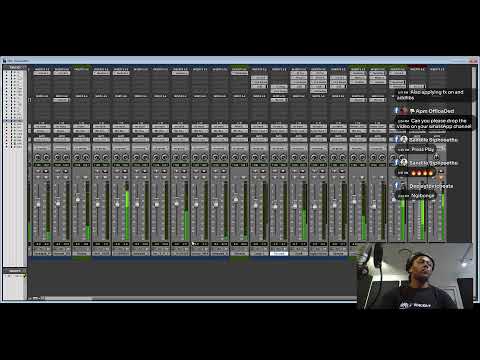
Task: Select the highlighted white track name
Action: [279, 254]
